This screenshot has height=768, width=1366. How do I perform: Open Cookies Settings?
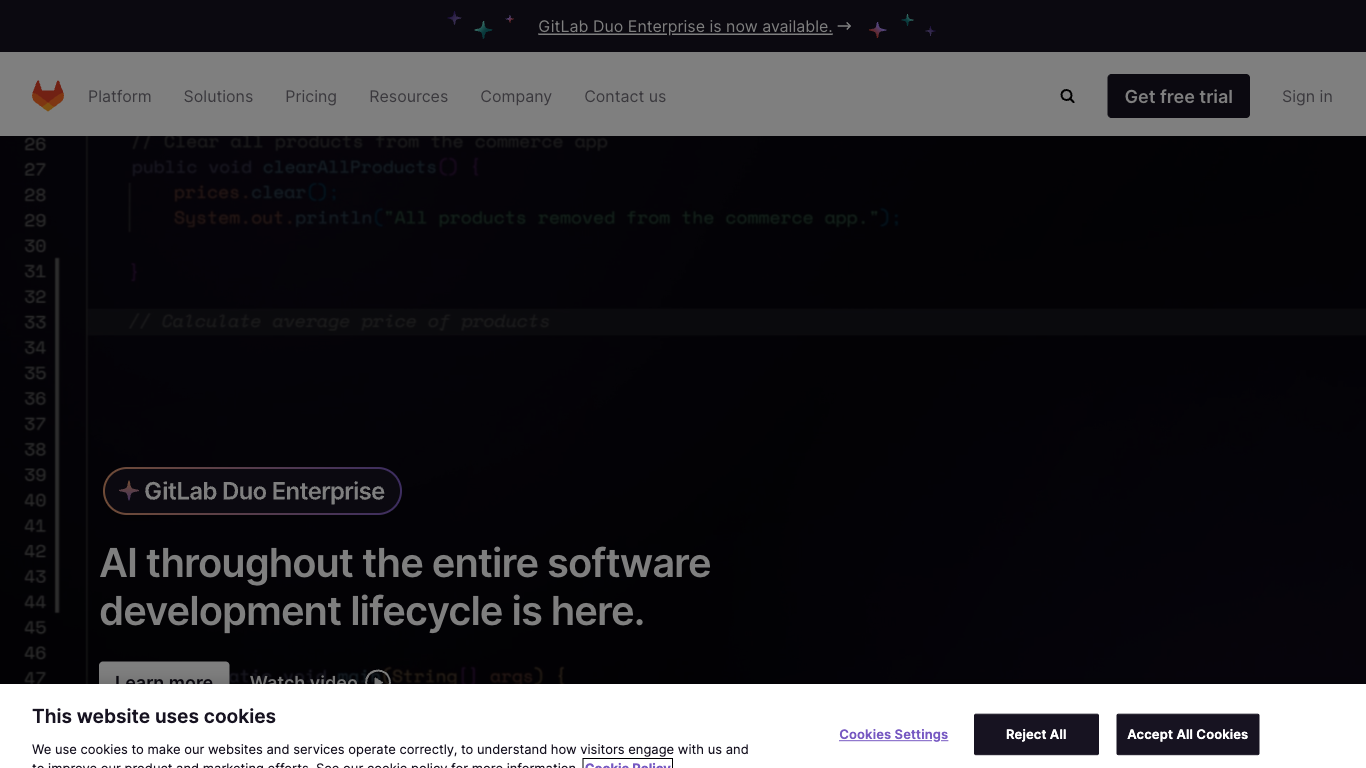[x=893, y=734]
